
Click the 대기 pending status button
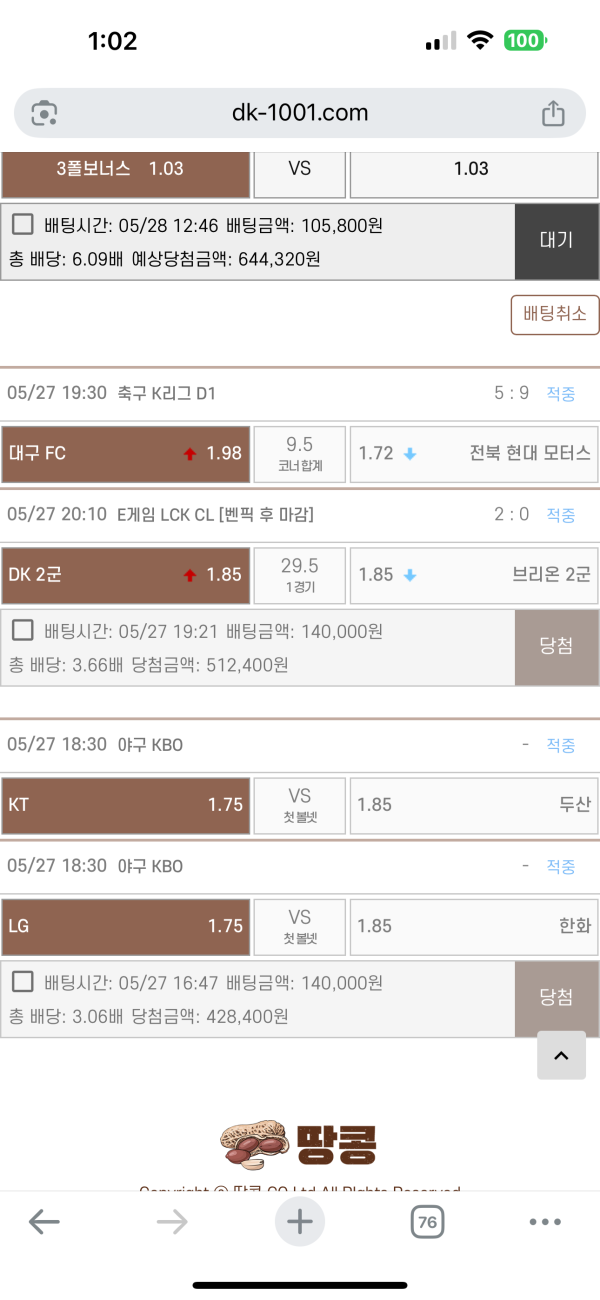tap(556, 241)
